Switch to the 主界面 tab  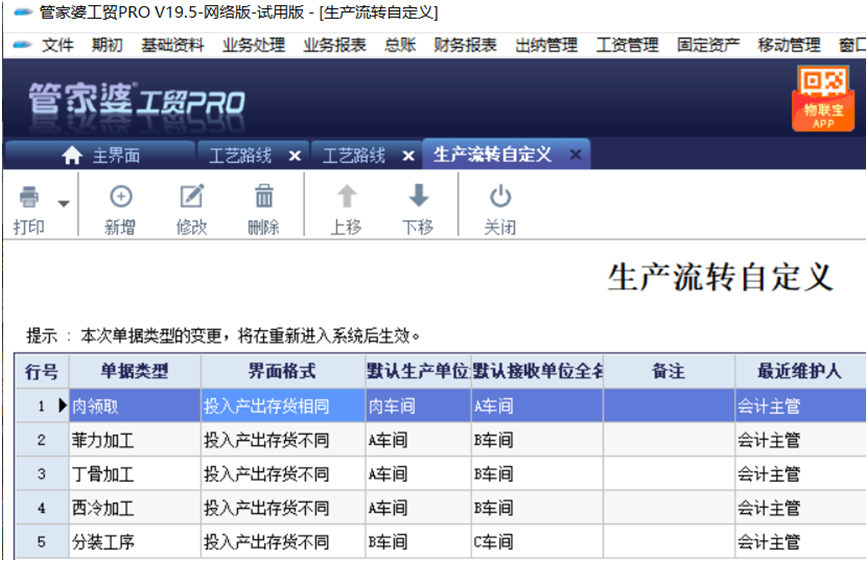(100, 155)
